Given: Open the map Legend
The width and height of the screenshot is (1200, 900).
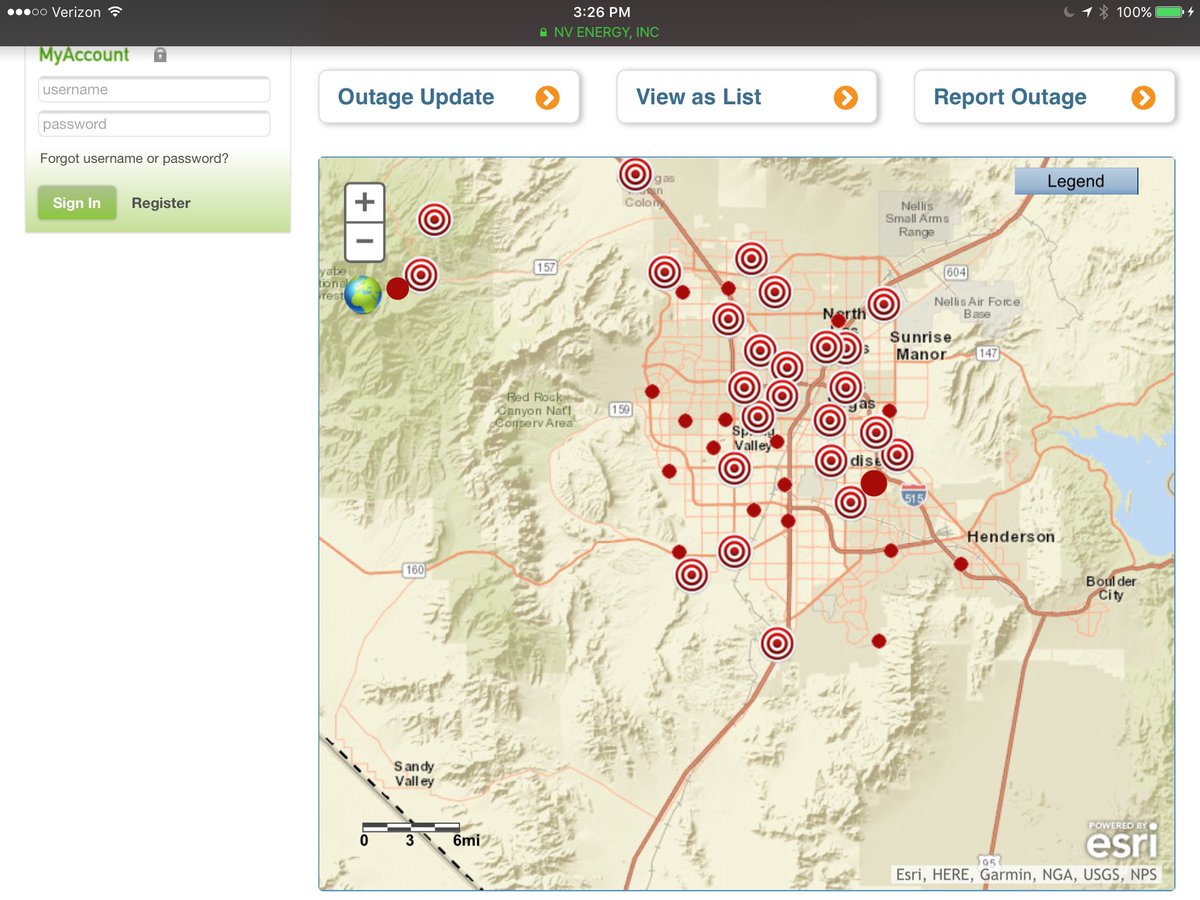Looking at the screenshot, I should [1076, 181].
